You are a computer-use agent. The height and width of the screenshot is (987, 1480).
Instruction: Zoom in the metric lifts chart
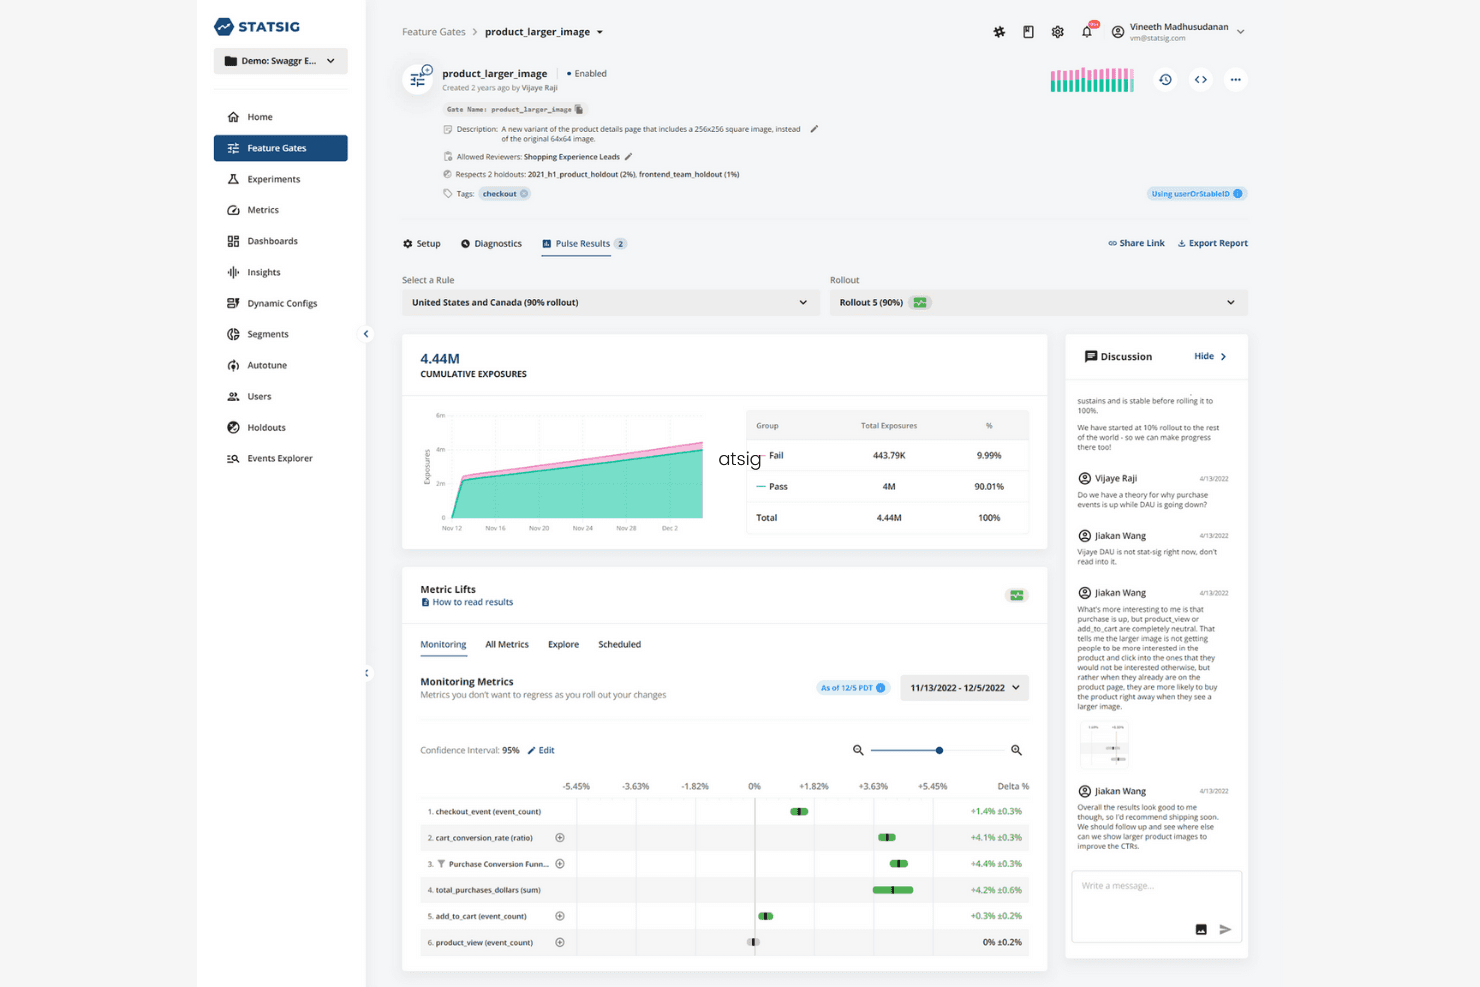click(x=1016, y=750)
